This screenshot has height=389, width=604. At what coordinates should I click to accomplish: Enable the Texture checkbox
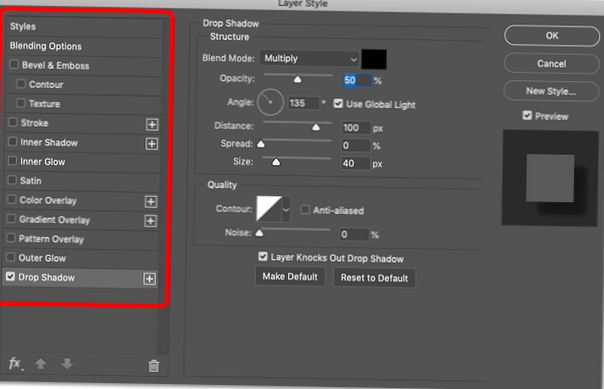[x=21, y=103]
